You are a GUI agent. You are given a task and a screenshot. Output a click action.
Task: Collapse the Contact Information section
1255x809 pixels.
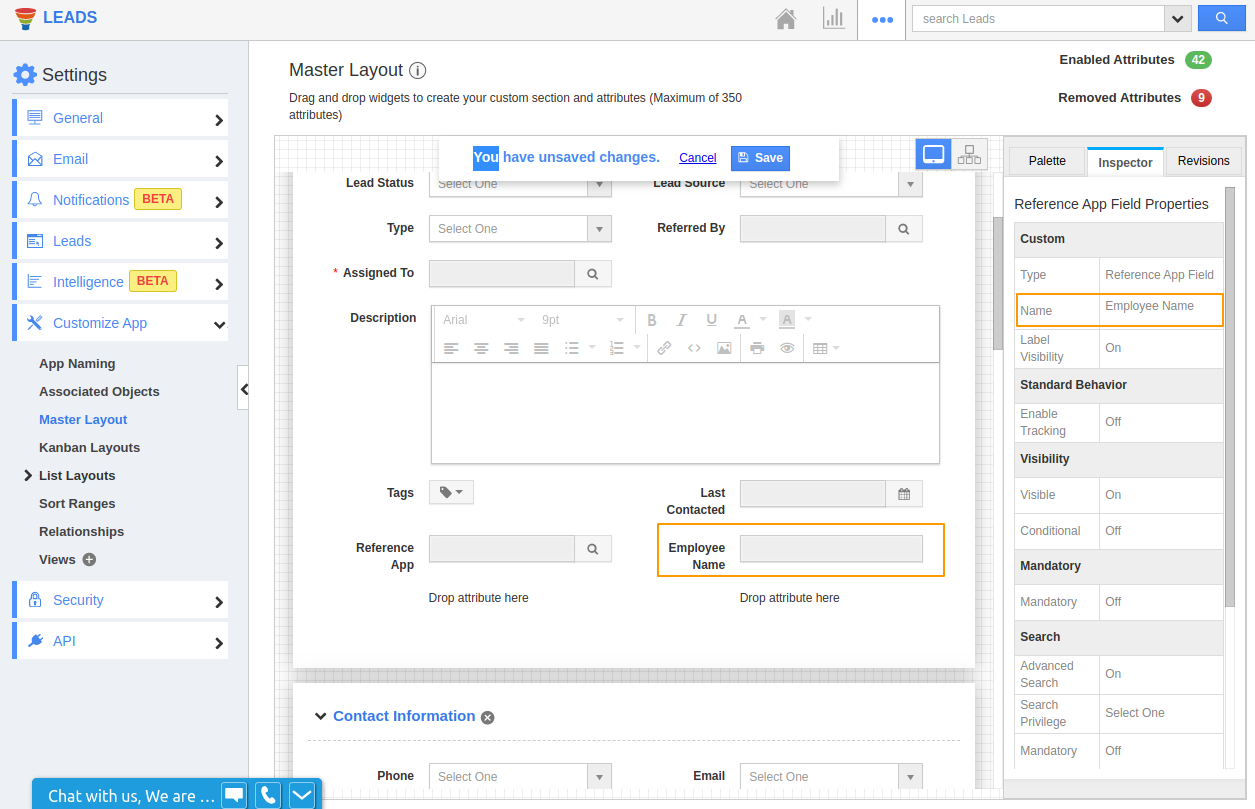point(320,716)
